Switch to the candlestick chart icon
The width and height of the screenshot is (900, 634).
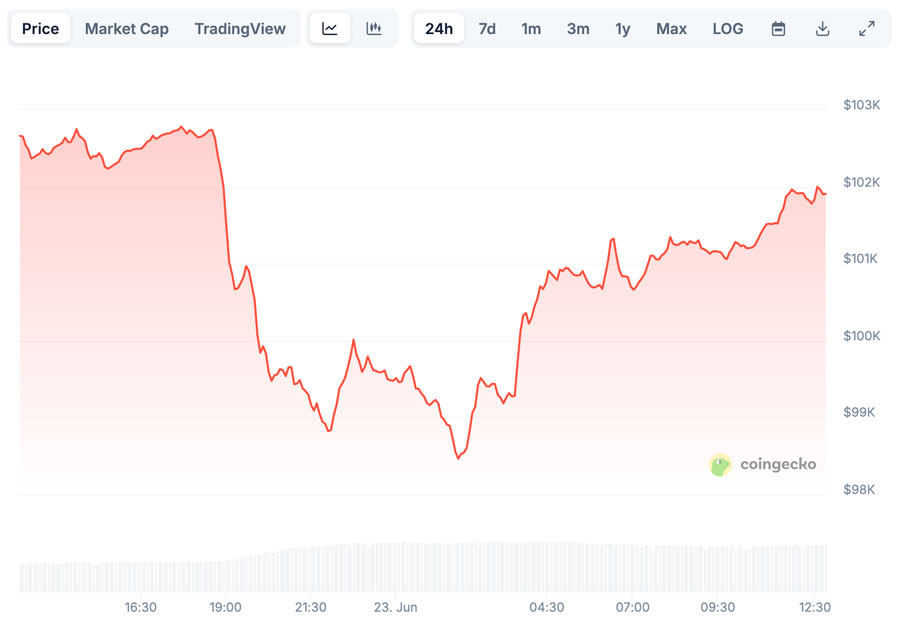[x=374, y=28]
